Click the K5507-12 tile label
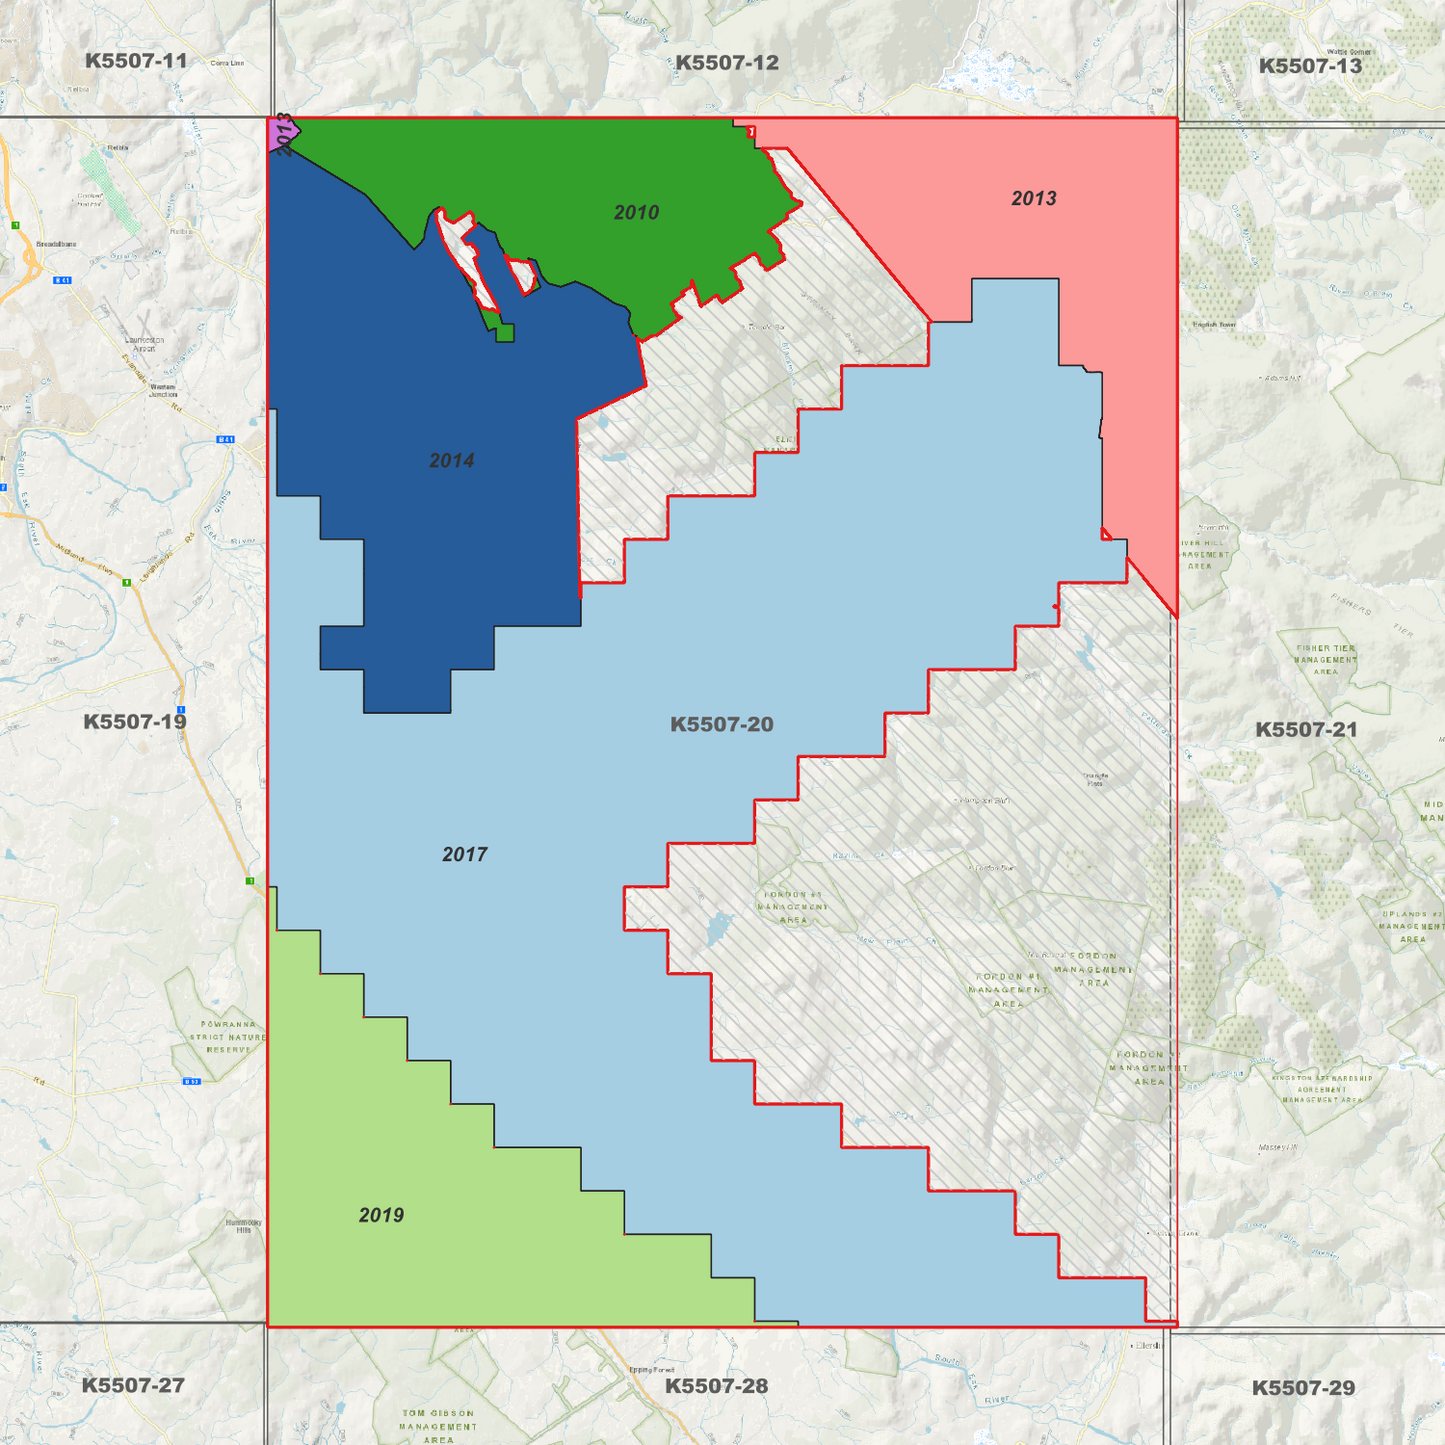 point(727,62)
